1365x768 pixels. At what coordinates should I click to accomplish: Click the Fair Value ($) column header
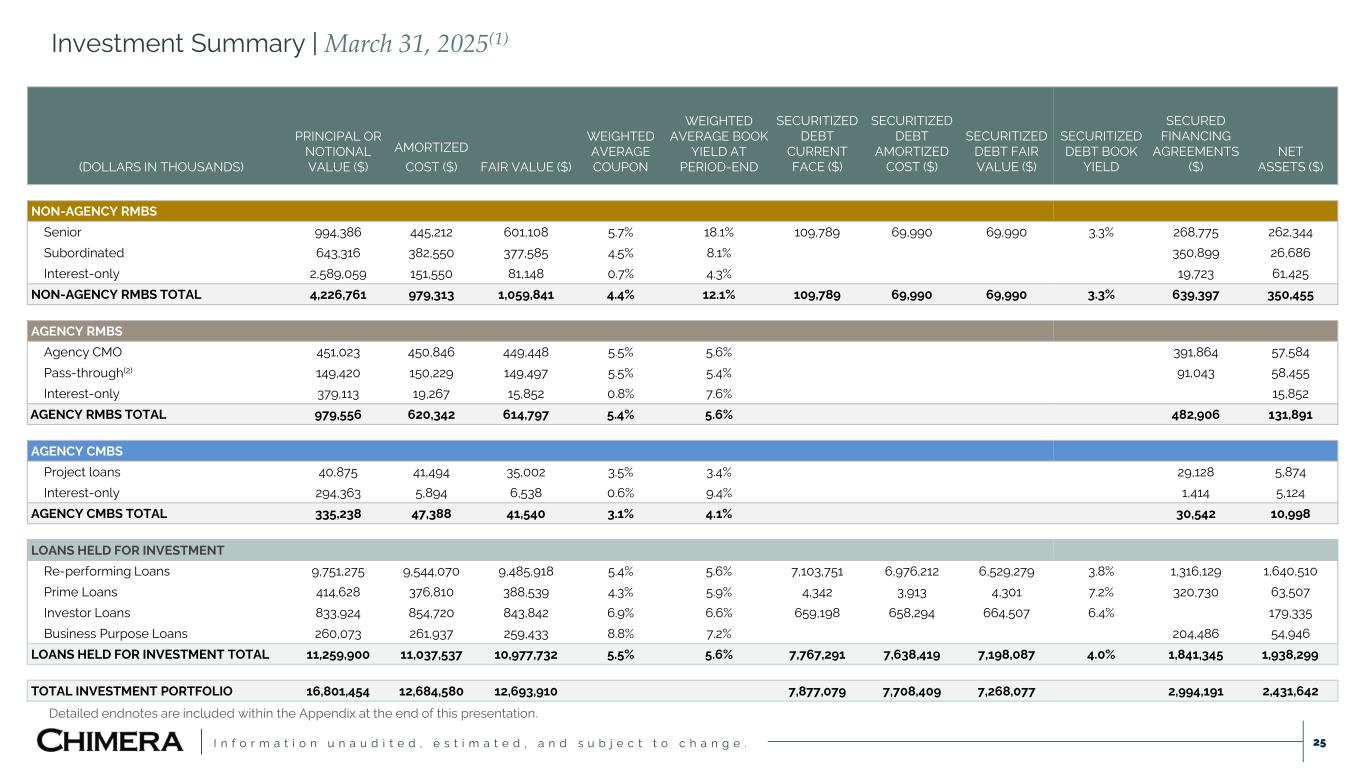pos(526,167)
